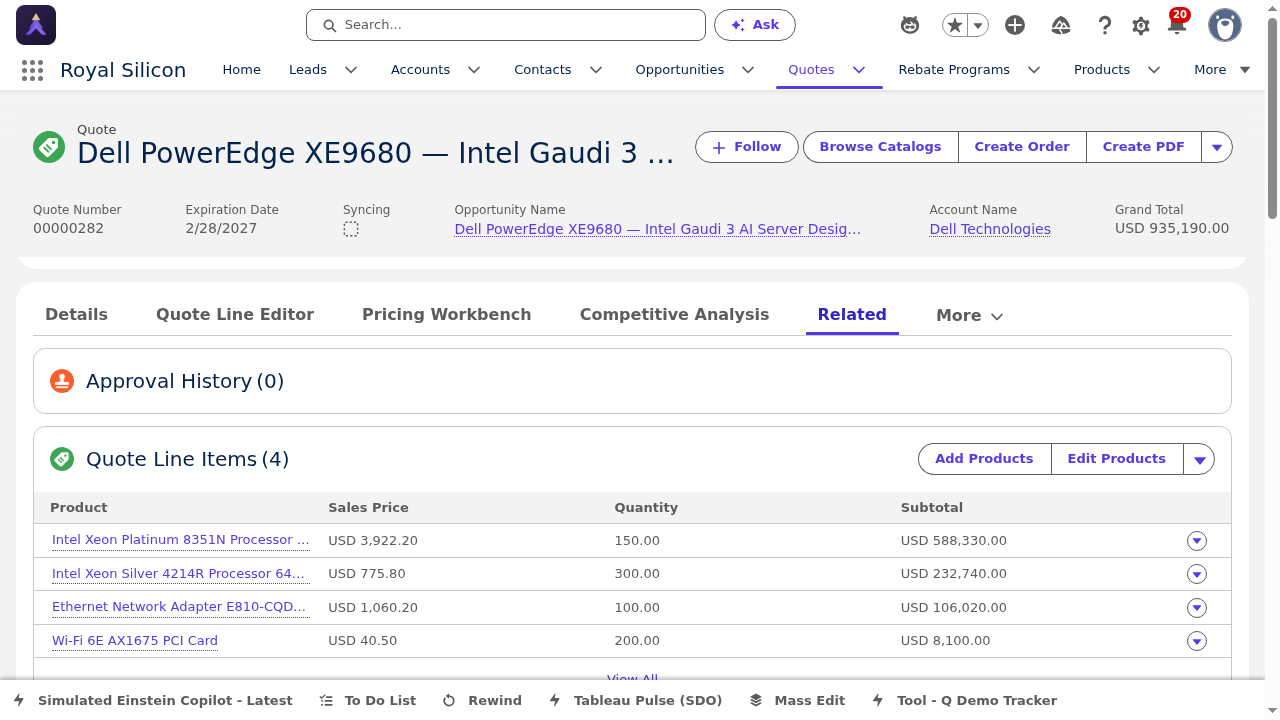Screen dimensions: 1280x720
Task: Click into the global Search field
Action: [506, 25]
